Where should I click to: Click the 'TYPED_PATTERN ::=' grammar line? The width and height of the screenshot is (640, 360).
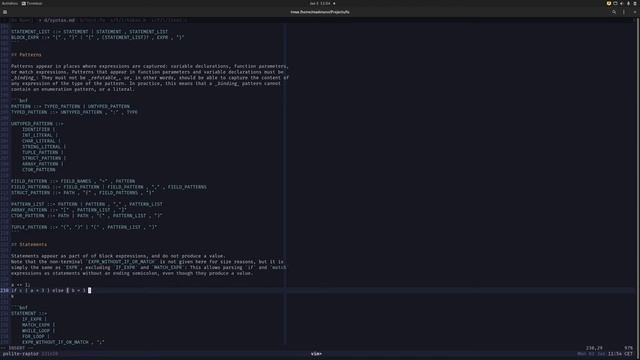tap(74, 112)
